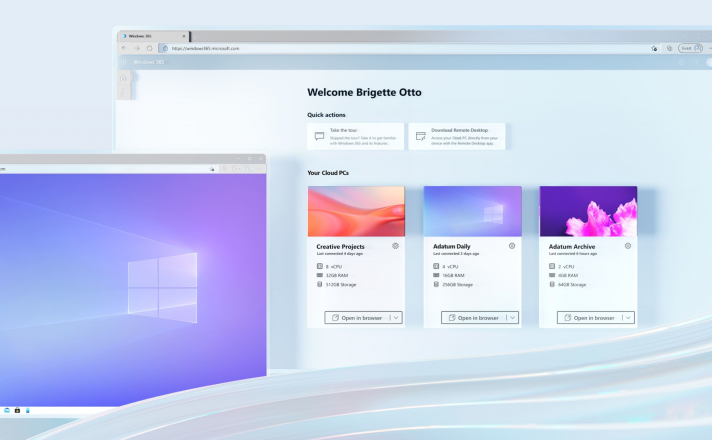Click vCPU icon on Adatum Daily card

click(x=436, y=267)
